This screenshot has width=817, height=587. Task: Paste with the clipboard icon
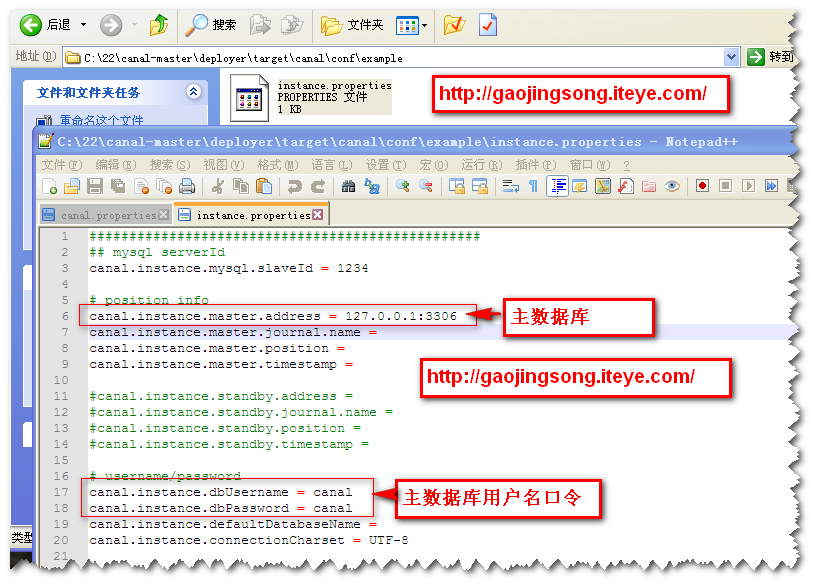(x=264, y=186)
